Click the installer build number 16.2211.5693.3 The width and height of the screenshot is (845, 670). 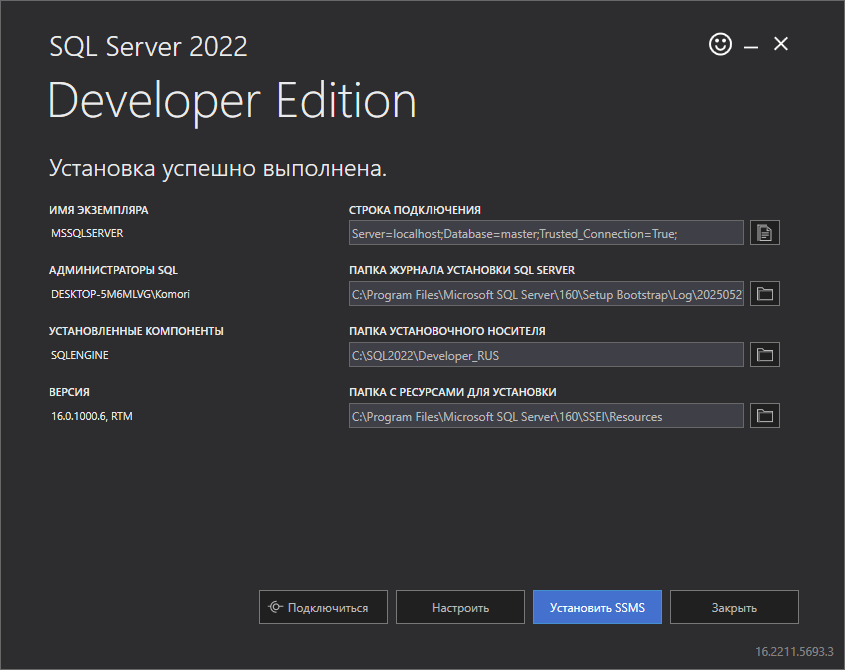point(794,650)
